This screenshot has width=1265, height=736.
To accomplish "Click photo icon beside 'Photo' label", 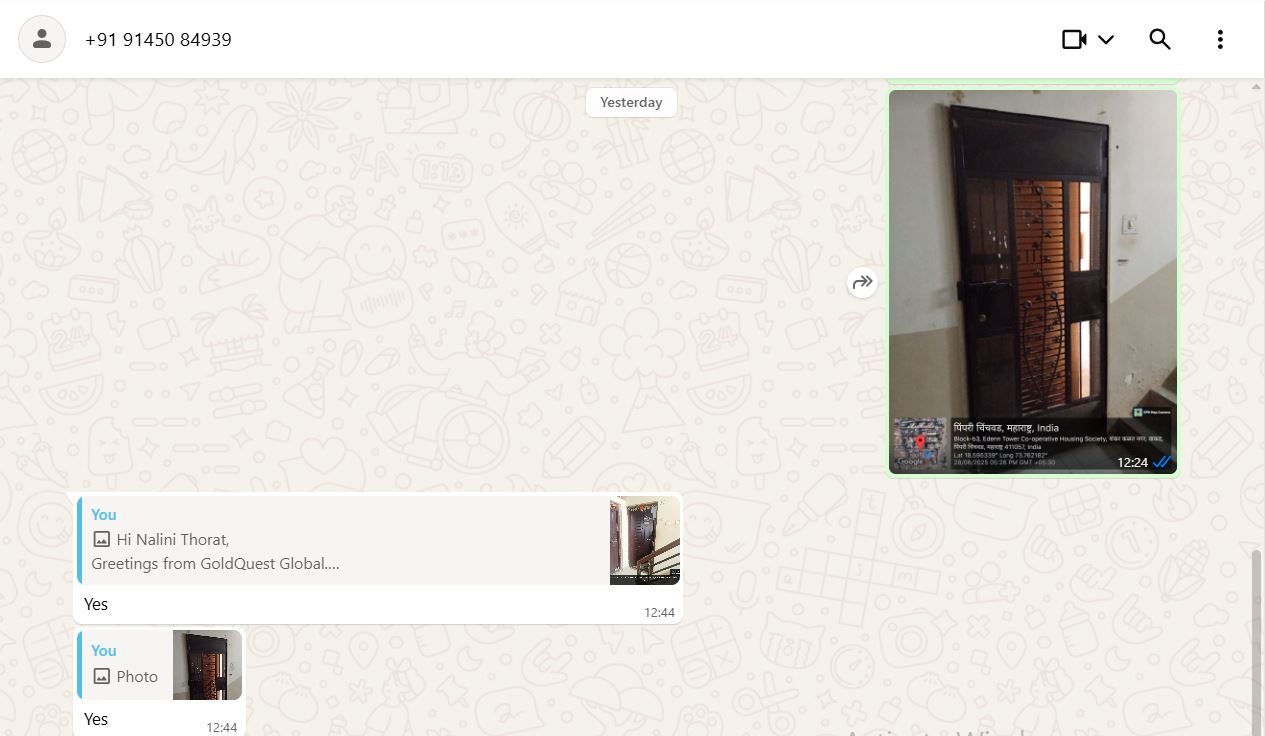I will click(101, 676).
